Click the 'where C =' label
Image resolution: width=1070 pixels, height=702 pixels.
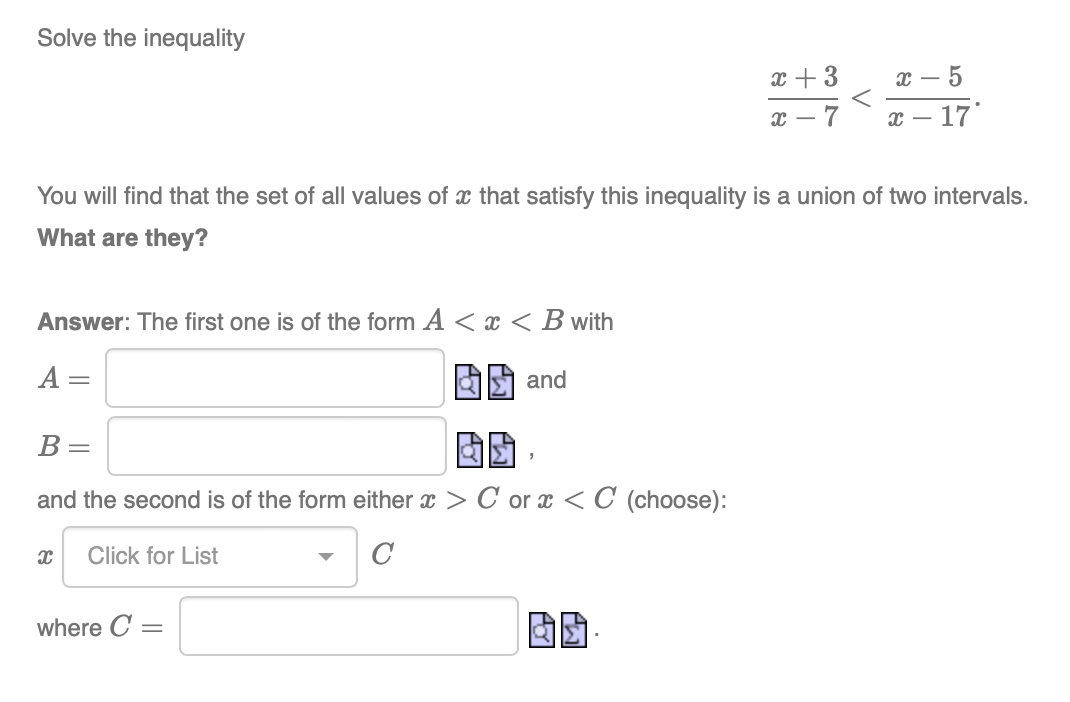pyautogui.click(x=100, y=628)
